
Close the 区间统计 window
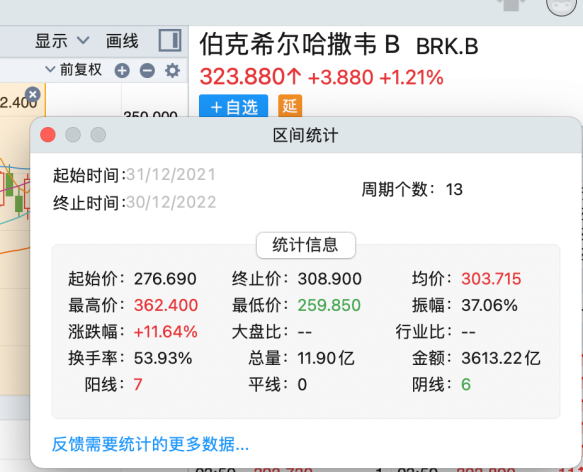click(x=48, y=135)
